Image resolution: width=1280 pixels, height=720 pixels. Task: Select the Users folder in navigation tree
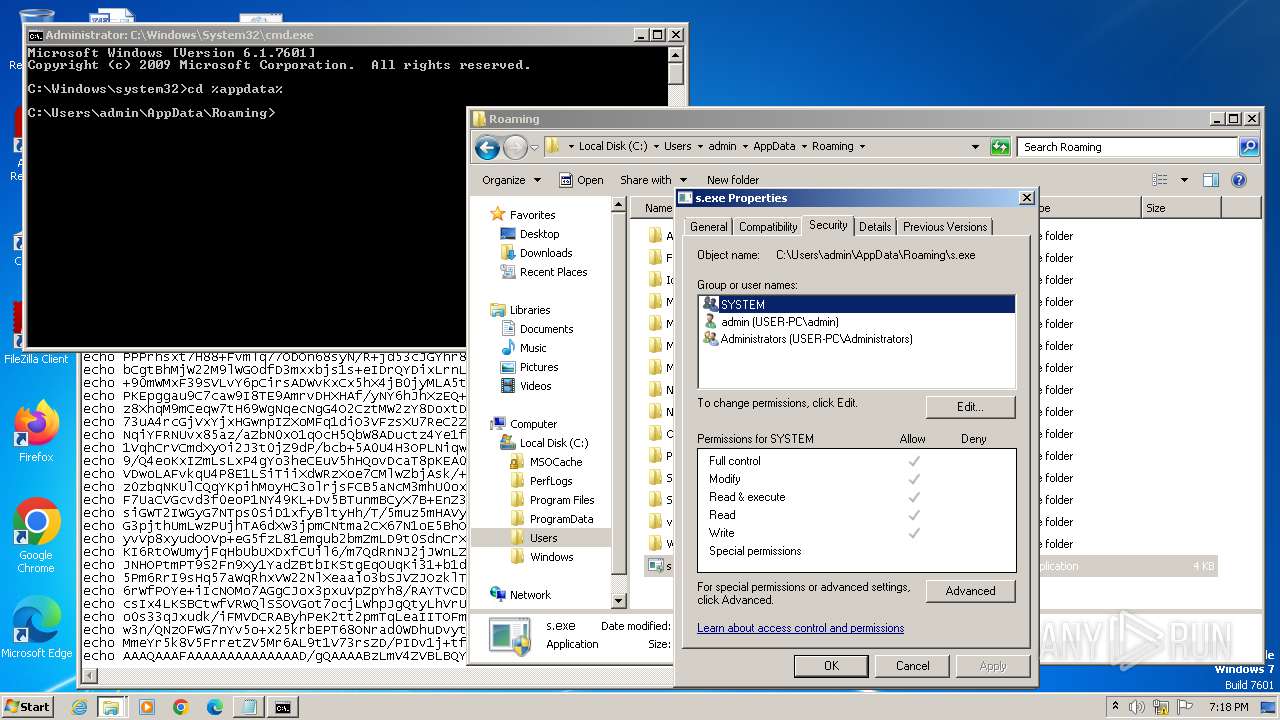click(544, 538)
